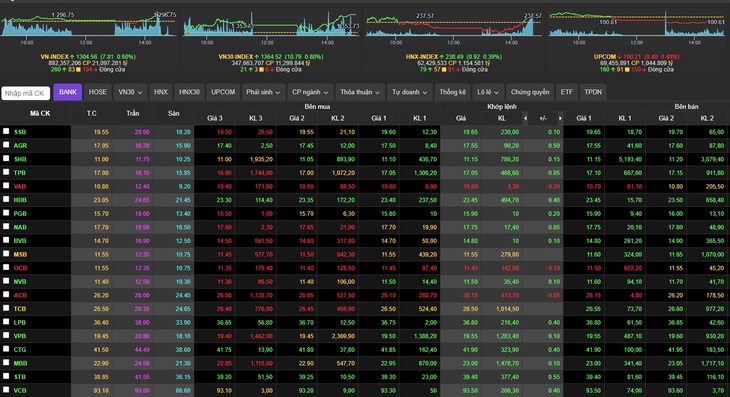Open the VN30 dropdown

(x=130, y=92)
